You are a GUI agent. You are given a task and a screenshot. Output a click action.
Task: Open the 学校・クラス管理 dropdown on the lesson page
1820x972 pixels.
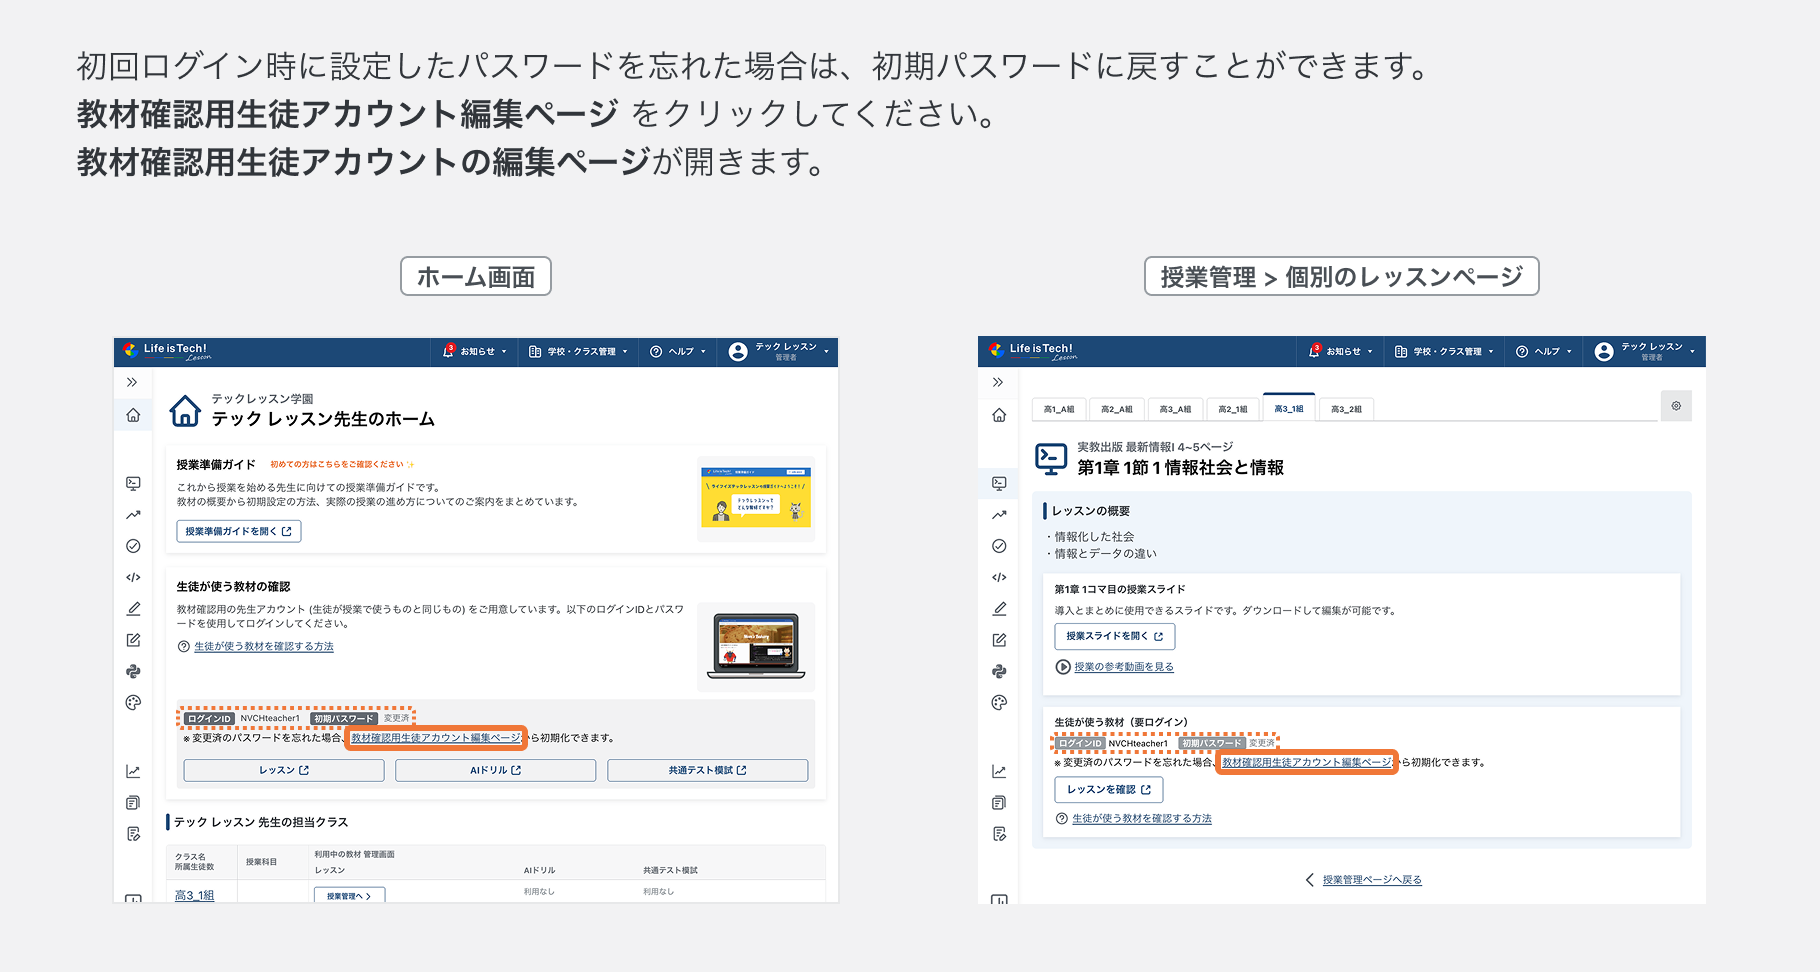(1444, 351)
